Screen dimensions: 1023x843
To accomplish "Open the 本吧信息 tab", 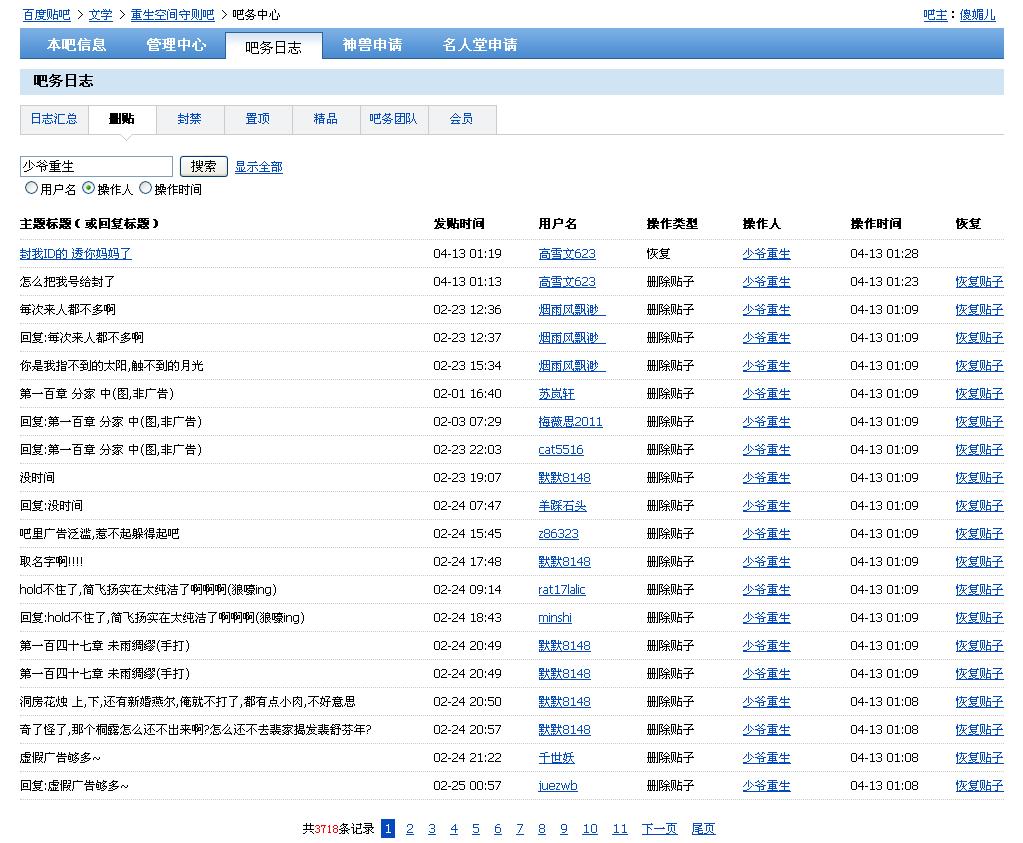I will pyautogui.click(x=76, y=44).
